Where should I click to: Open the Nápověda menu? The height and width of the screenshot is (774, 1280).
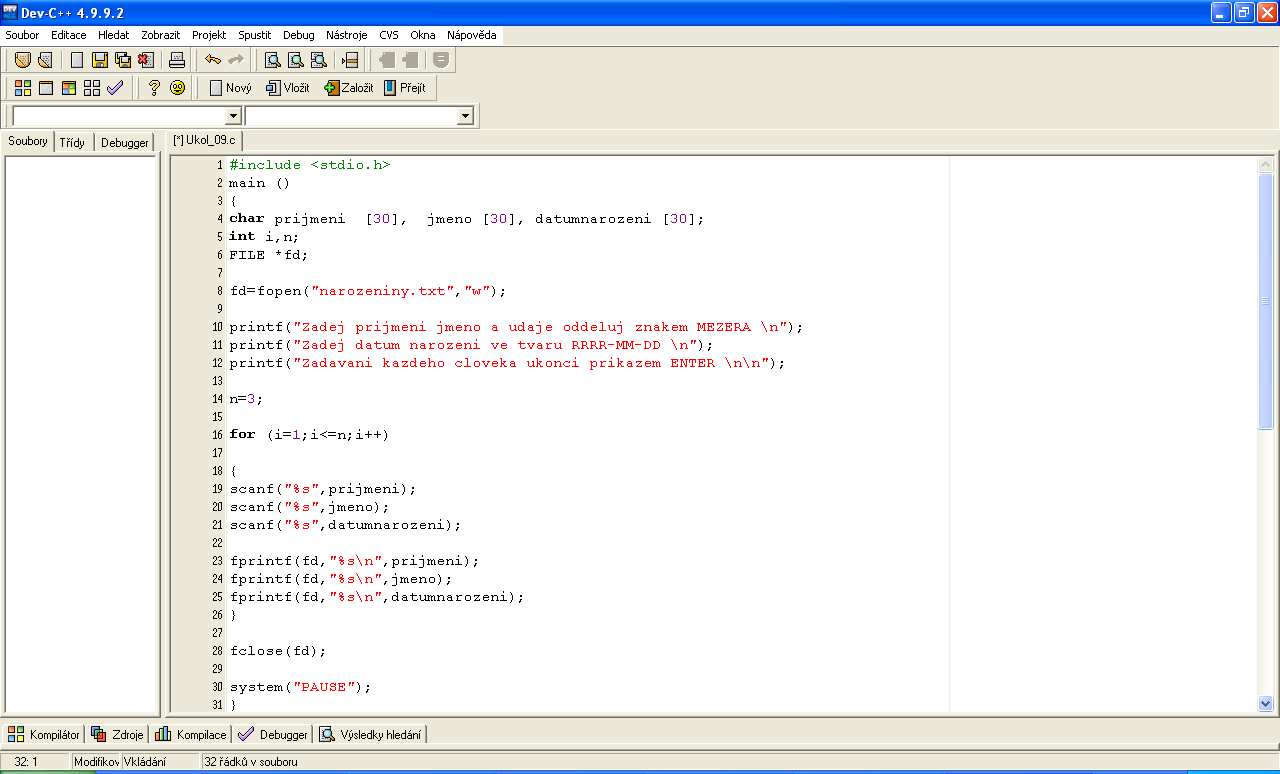coord(471,35)
